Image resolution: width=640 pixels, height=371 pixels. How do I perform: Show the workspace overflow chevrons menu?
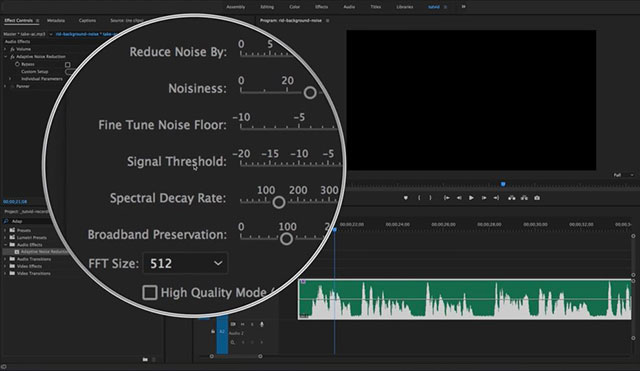click(463, 7)
